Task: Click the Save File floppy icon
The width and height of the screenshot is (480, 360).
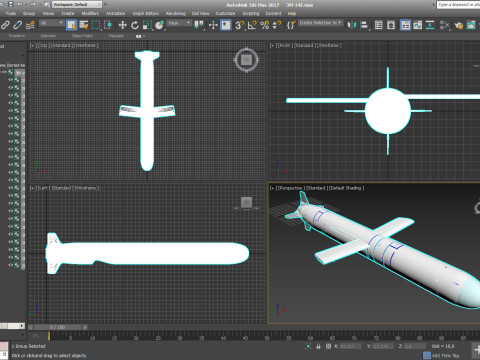Action: (x=11, y=4)
